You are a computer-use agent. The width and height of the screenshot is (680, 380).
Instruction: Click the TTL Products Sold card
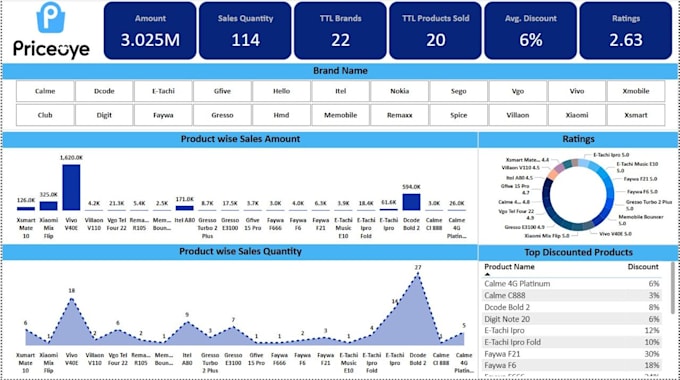(x=435, y=30)
